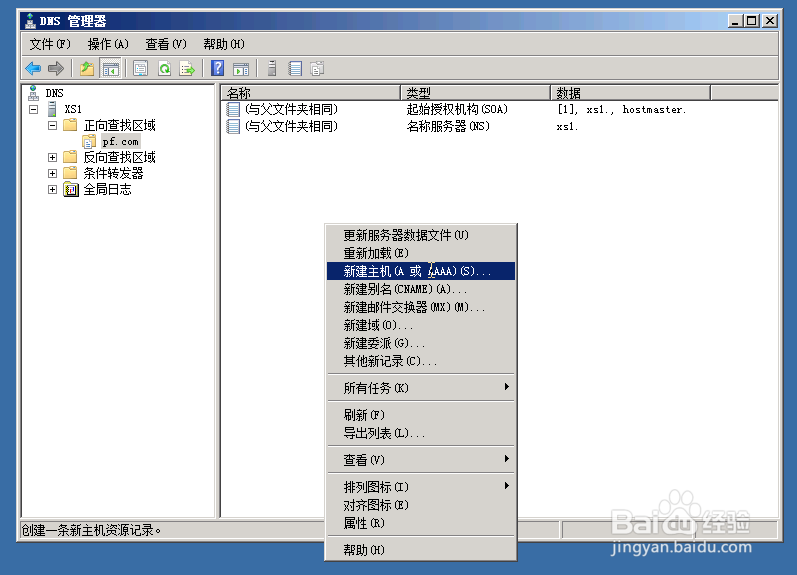
Task: Click the green Refresh toolbar icon
Action: (x=164, y=68)
